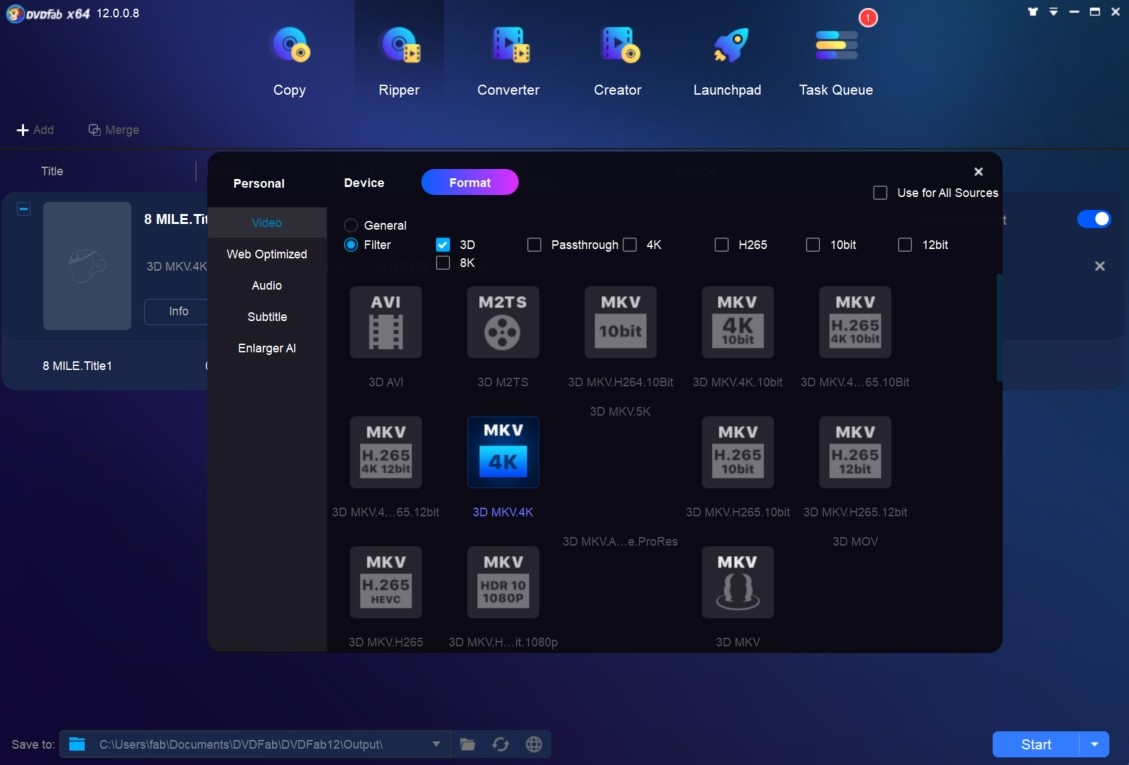Pick the MKV H.265 4K 10bit format icon
The image size is (1129, 765).
tap(855, 322)
